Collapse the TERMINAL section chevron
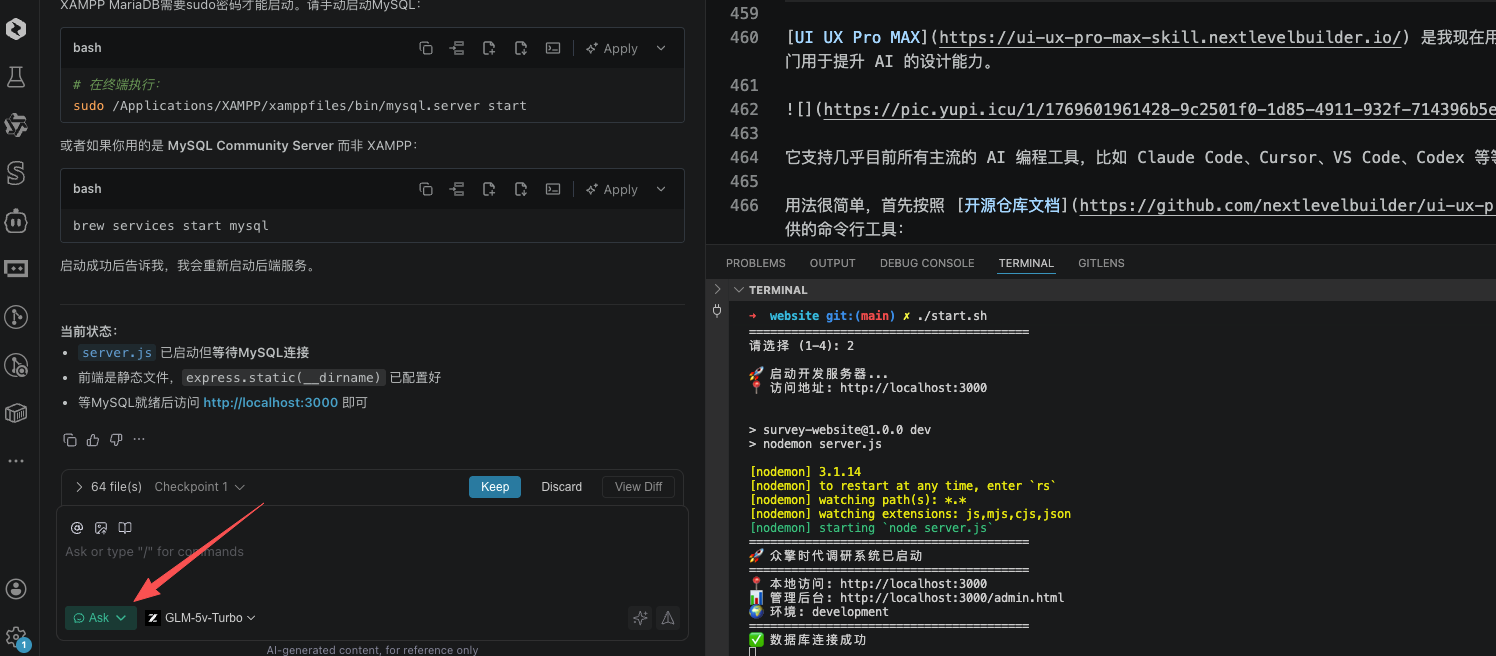The height and width of the screenshot is (656, 1496). tap(738, 290)
